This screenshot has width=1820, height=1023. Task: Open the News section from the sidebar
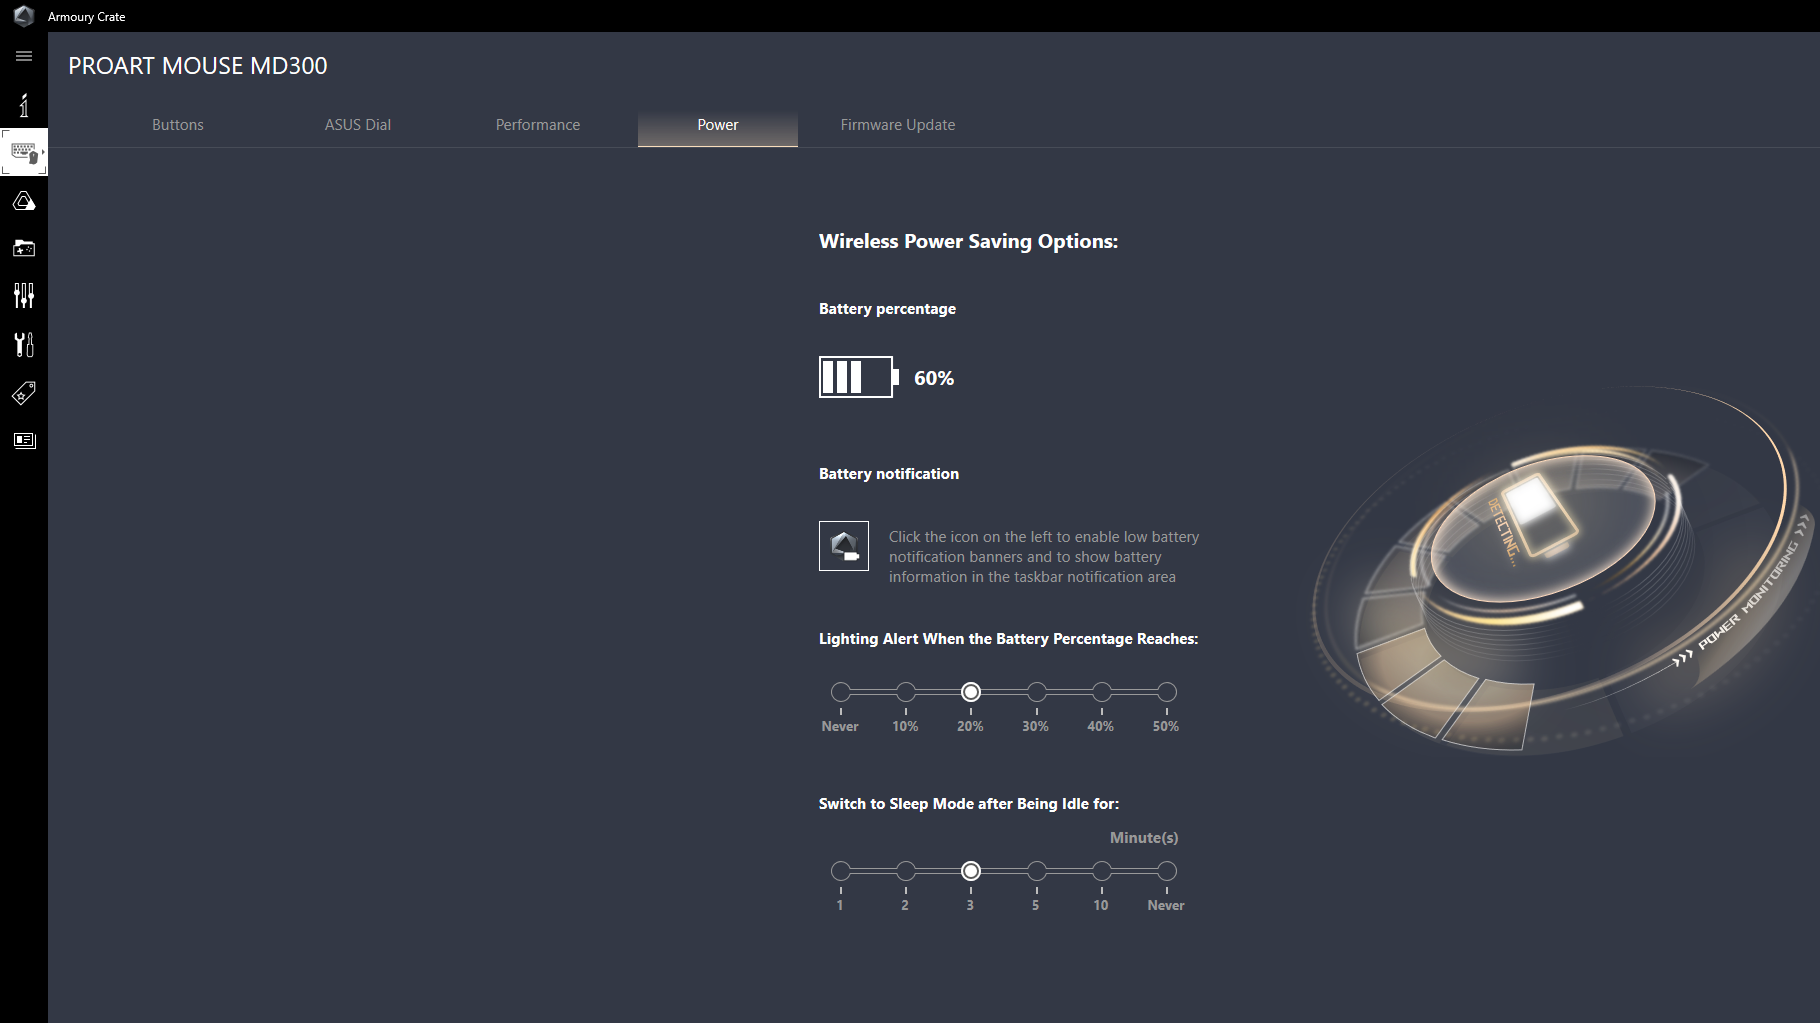click(x=24, y=440)
